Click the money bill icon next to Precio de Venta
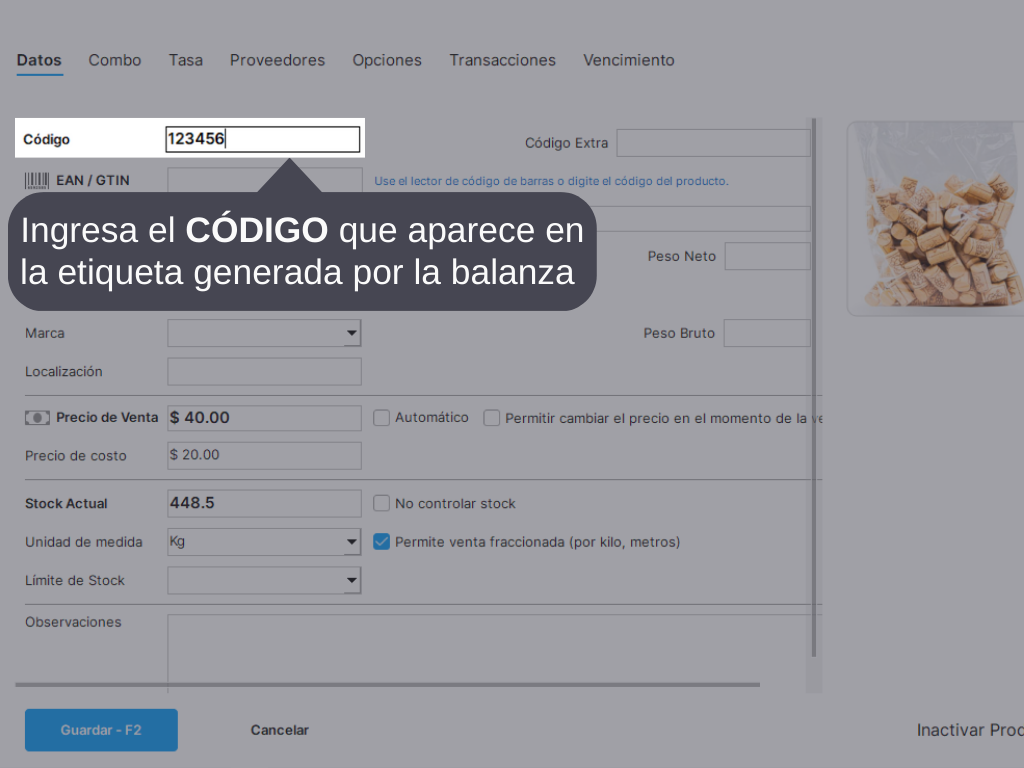Viewport: 1024px width, 768px height. tap(37, 418)
